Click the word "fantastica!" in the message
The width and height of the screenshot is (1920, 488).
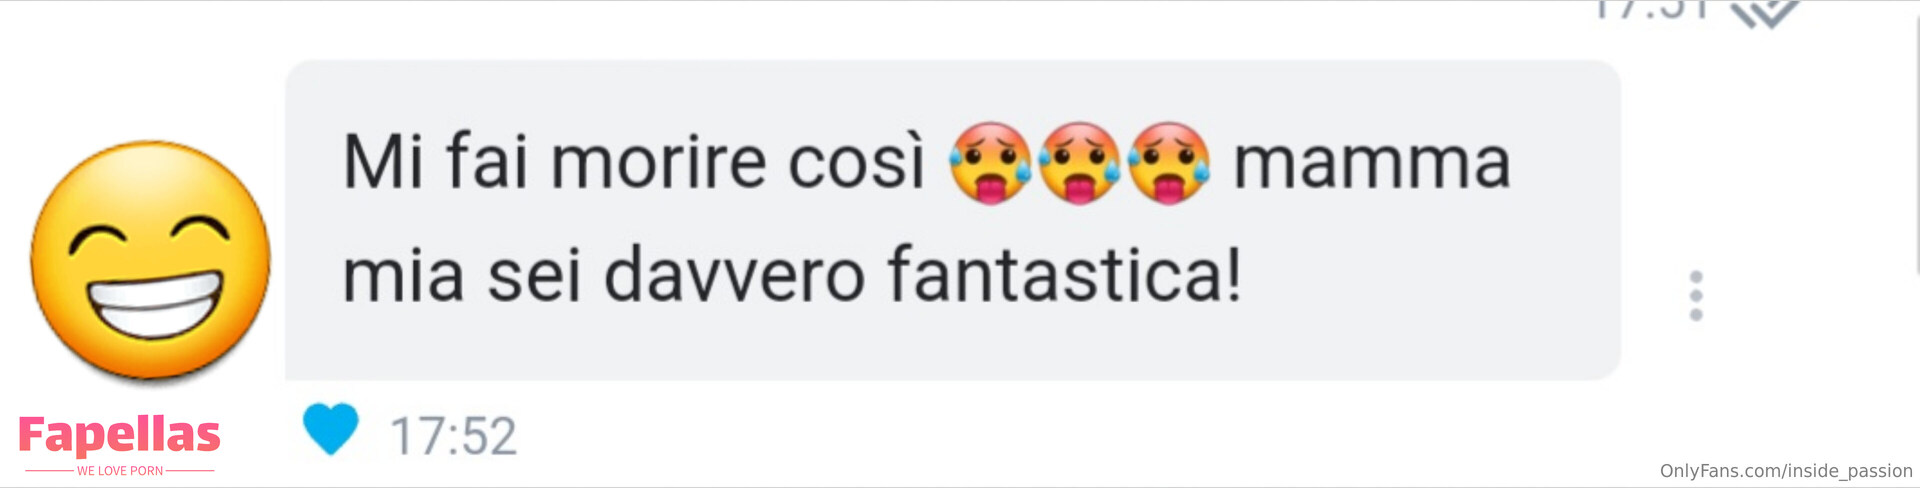1065,274
